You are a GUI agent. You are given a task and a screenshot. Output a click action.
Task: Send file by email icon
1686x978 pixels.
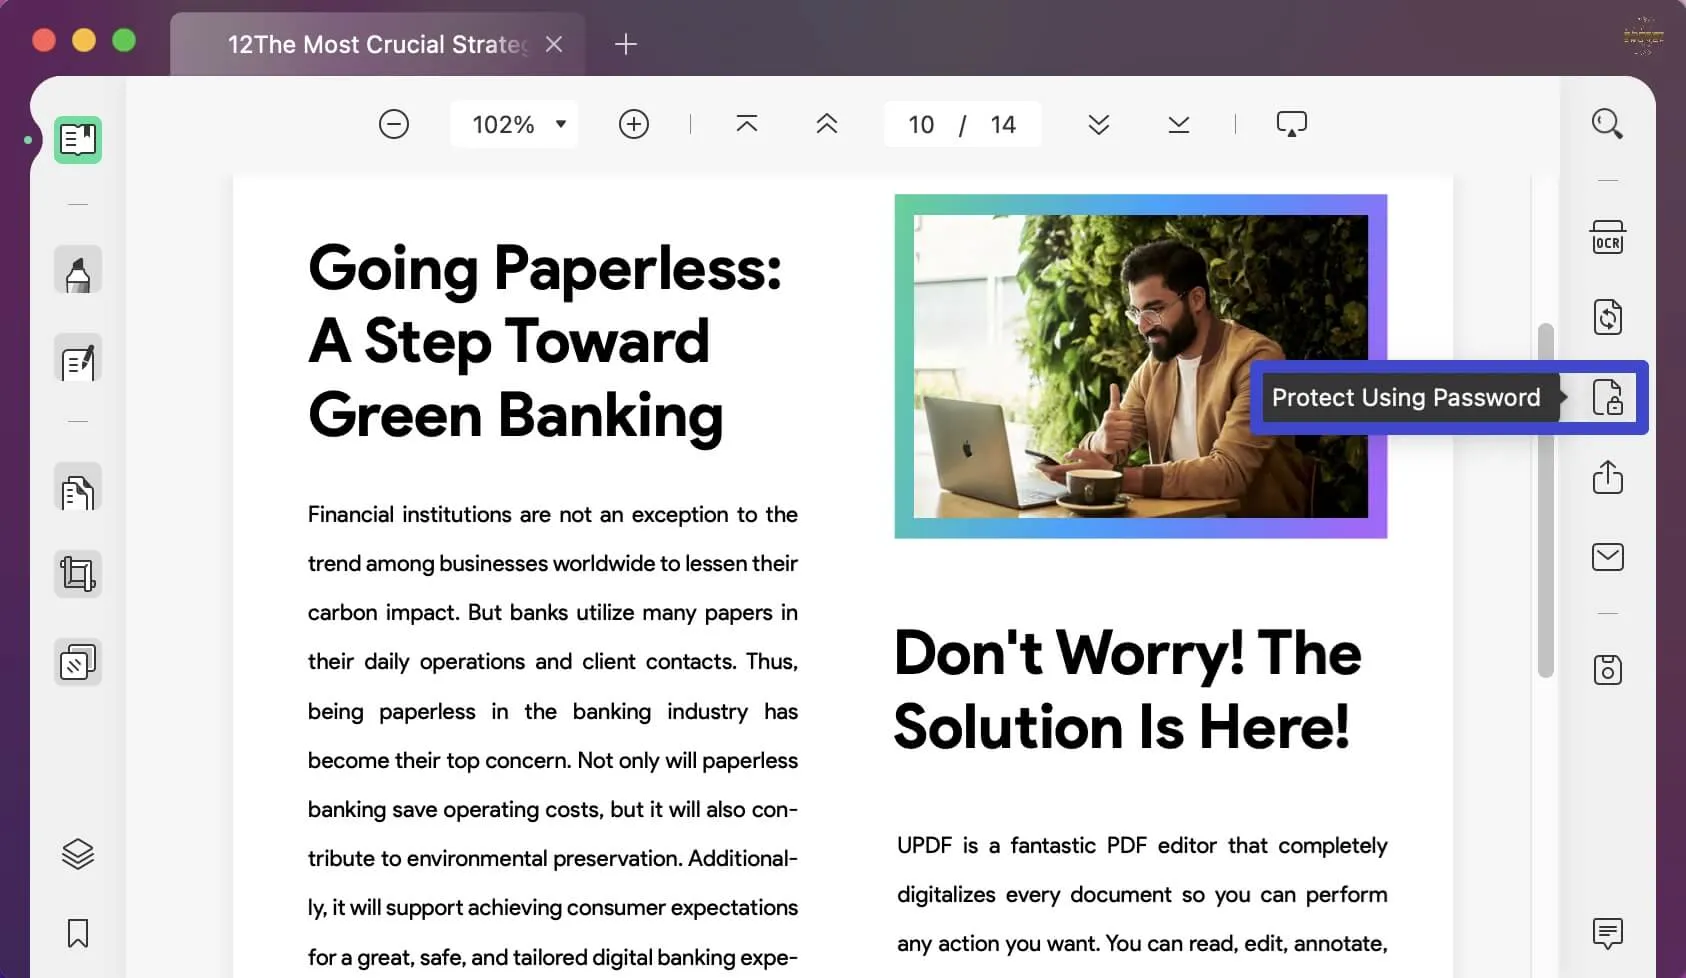click(1608, 557)
